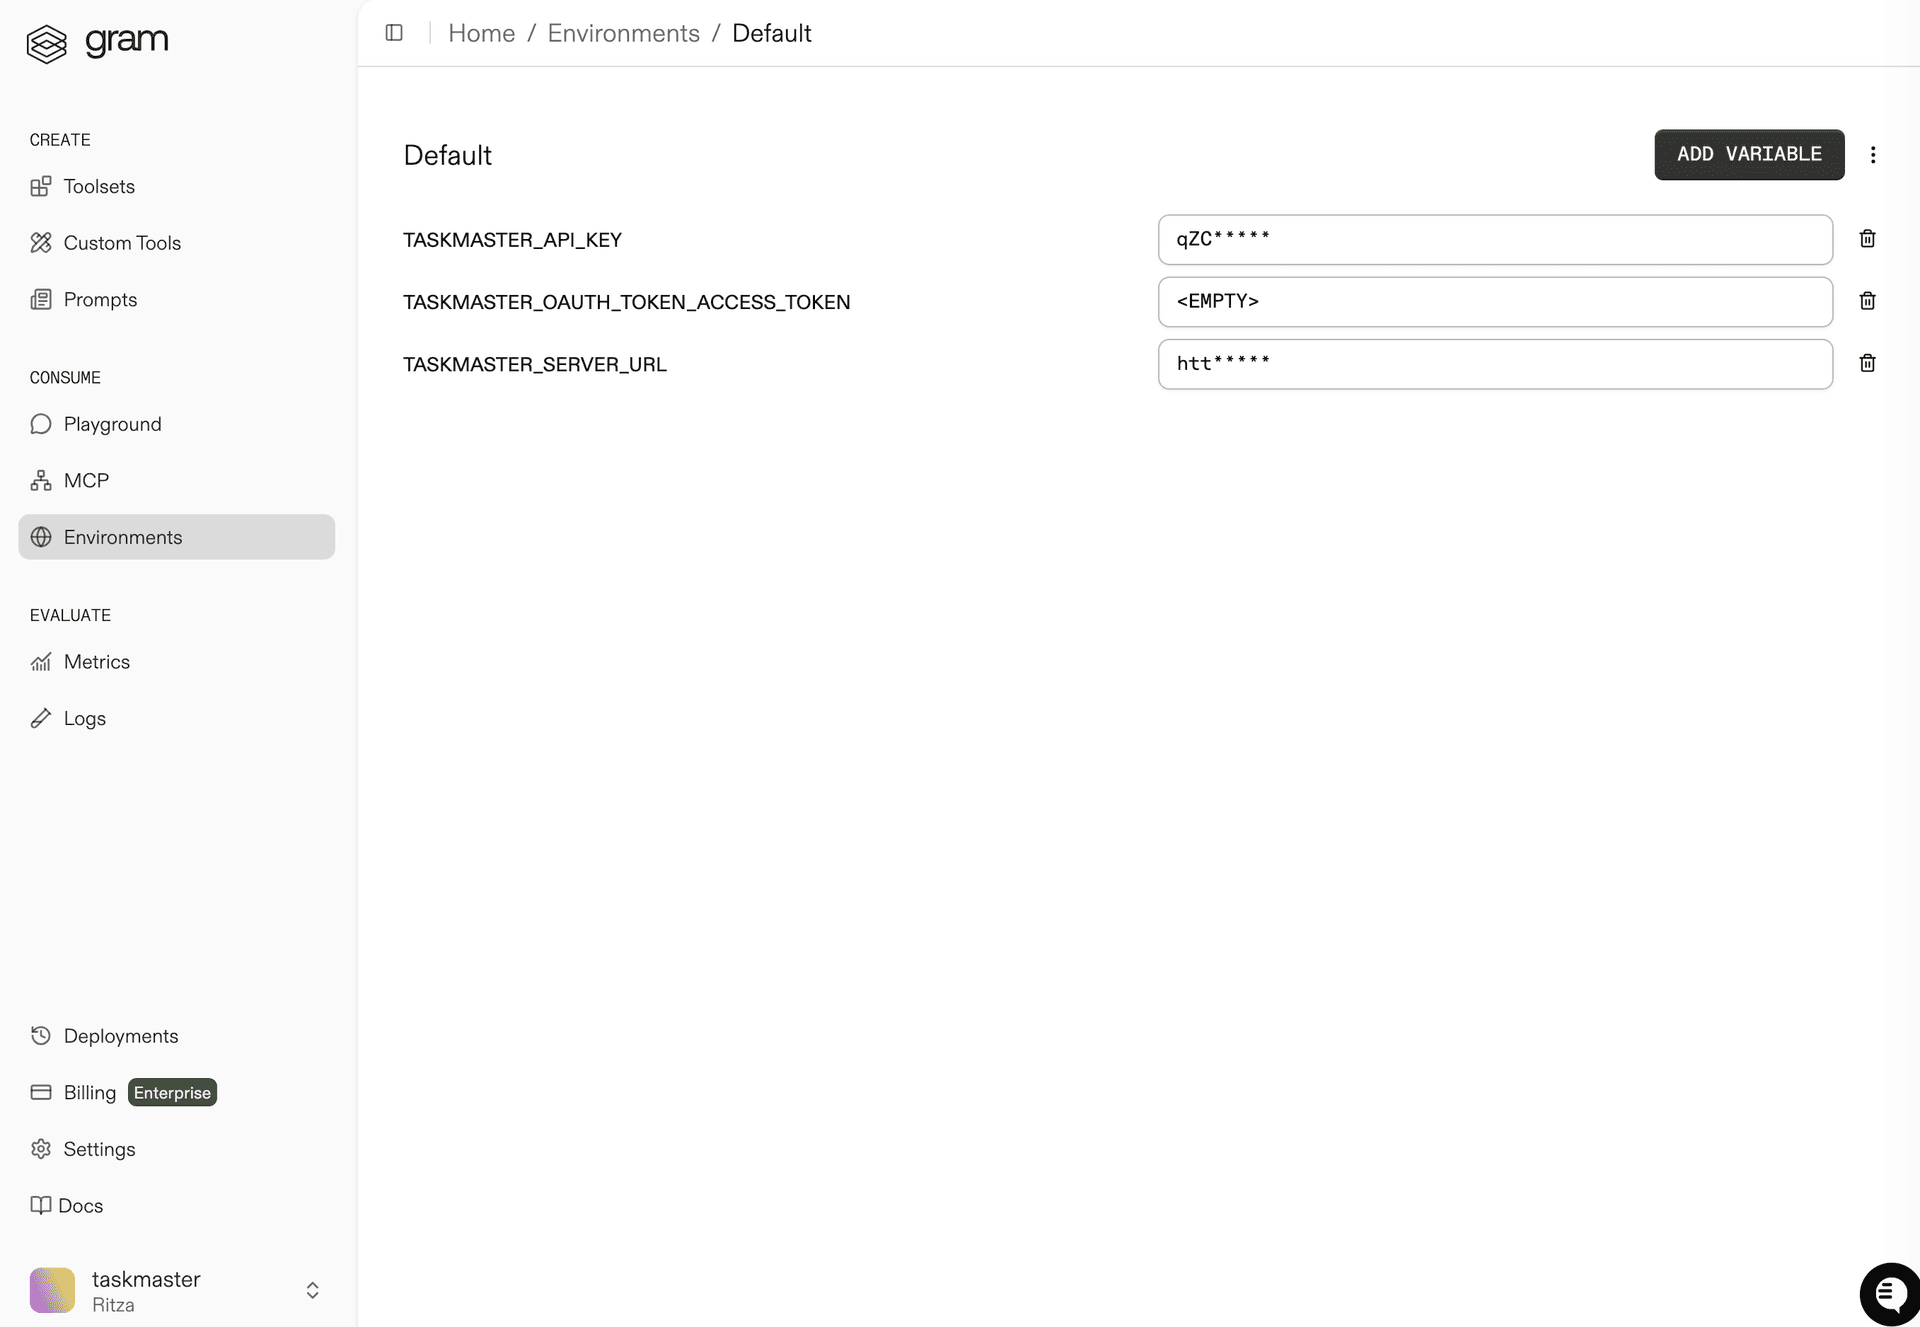
Task: Open the Prompts section
Action: (x=100, y=299)
